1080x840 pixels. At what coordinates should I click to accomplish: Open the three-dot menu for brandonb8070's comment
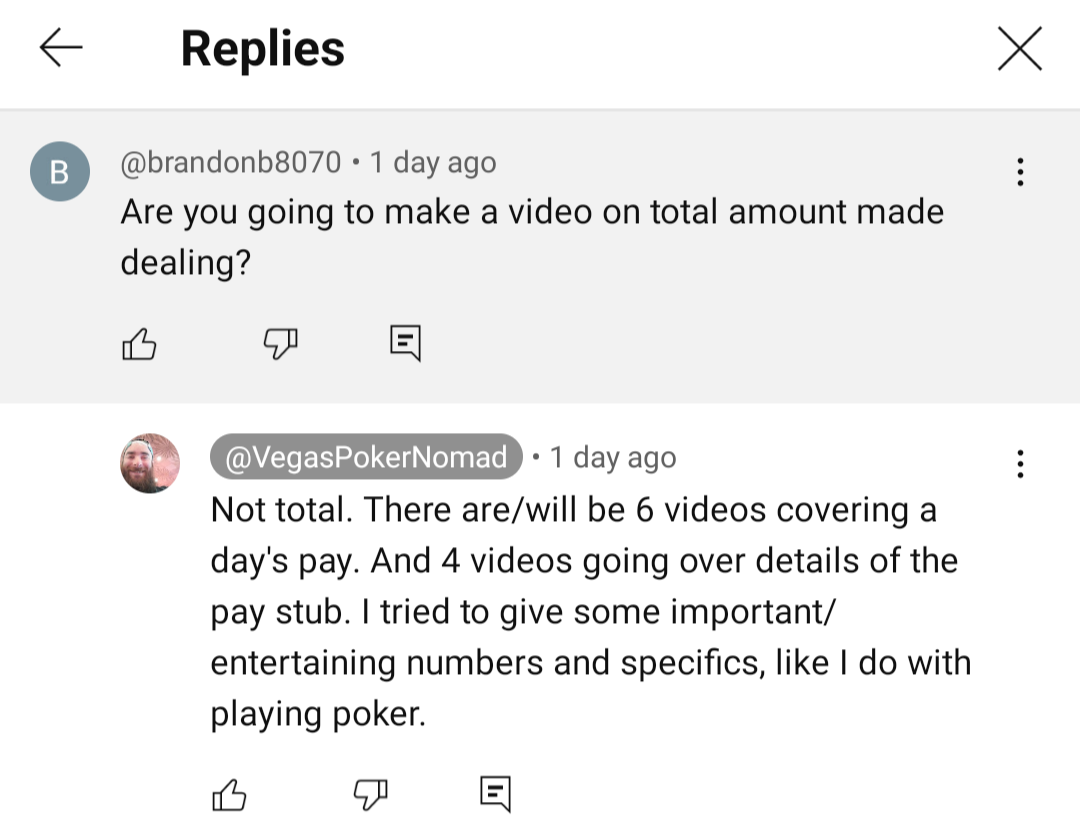point(1019,172)
